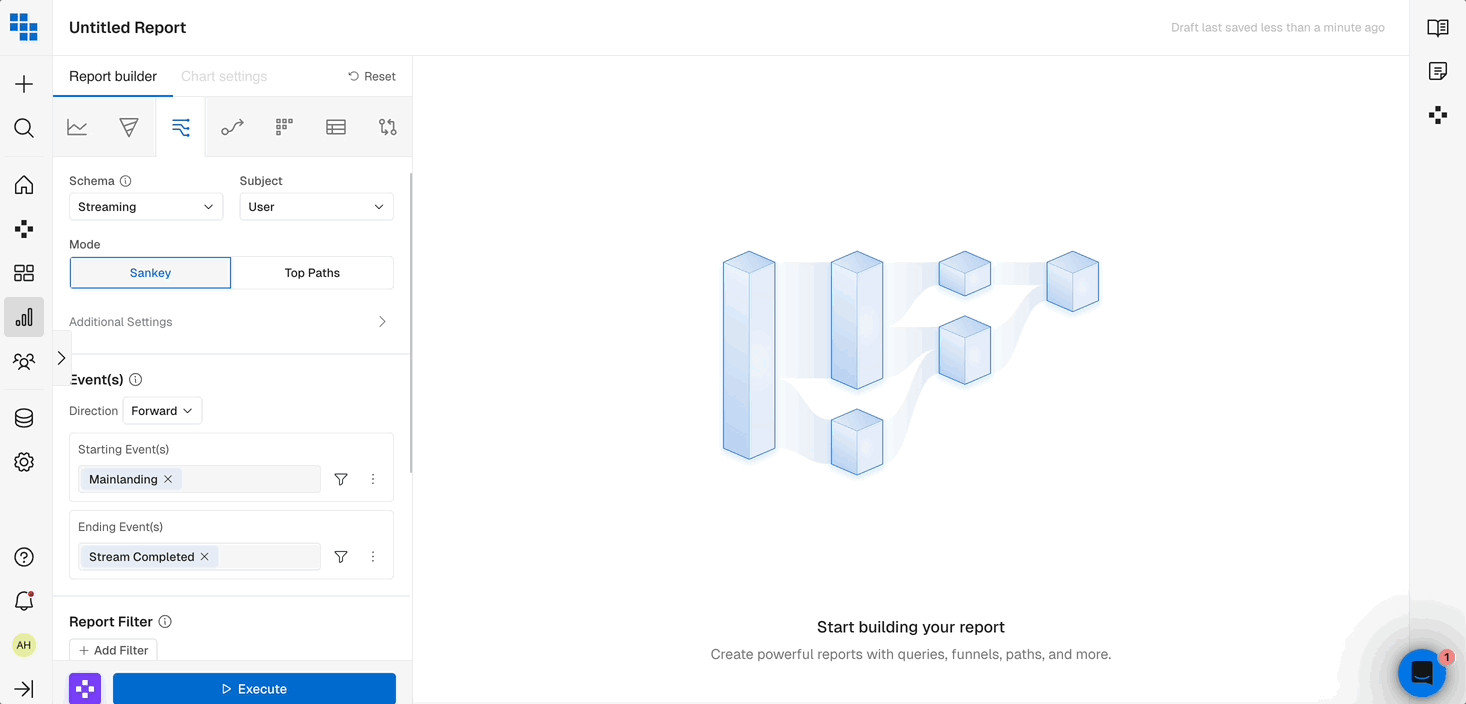
Task: Click the Reset button
Action: pos(372,76)
